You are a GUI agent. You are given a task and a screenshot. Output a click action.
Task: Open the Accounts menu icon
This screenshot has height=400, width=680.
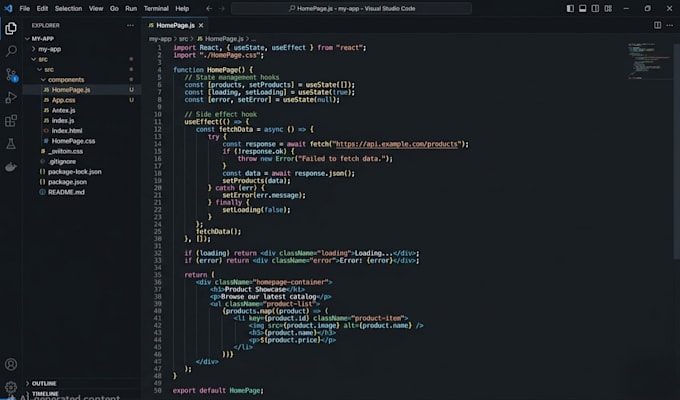pos(11,364)
